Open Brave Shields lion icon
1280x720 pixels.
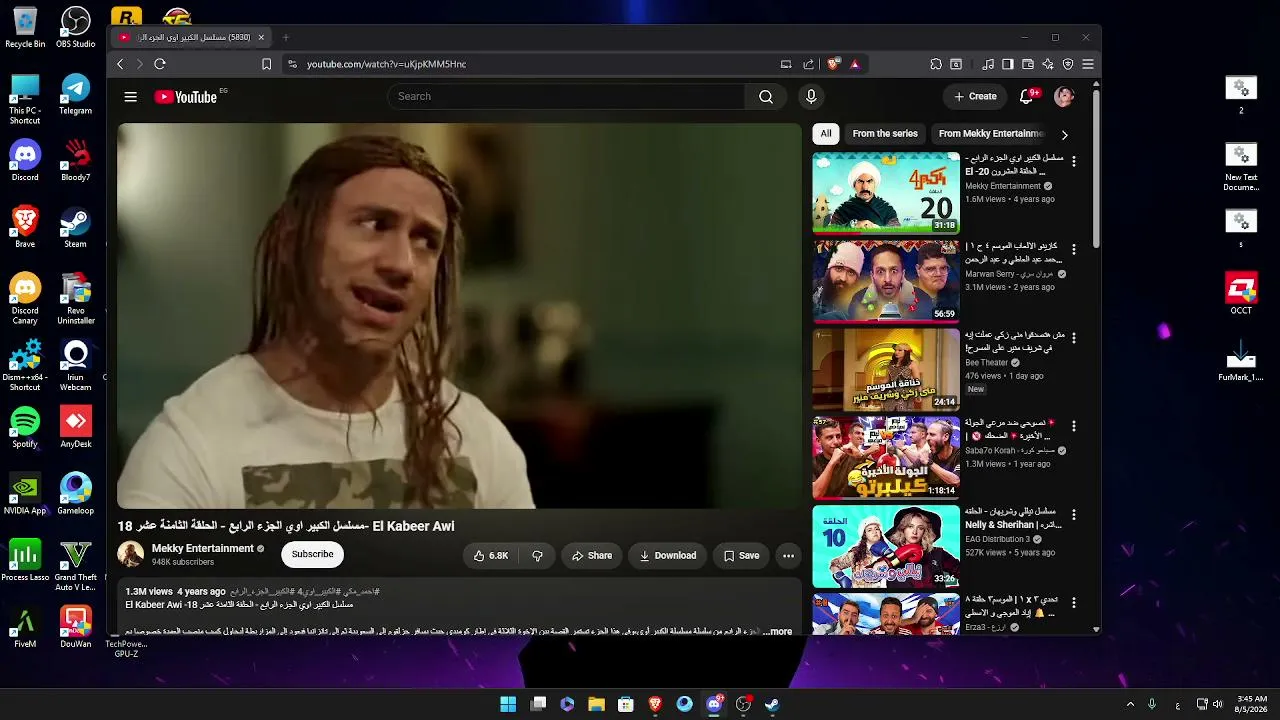tap(833, 64)
